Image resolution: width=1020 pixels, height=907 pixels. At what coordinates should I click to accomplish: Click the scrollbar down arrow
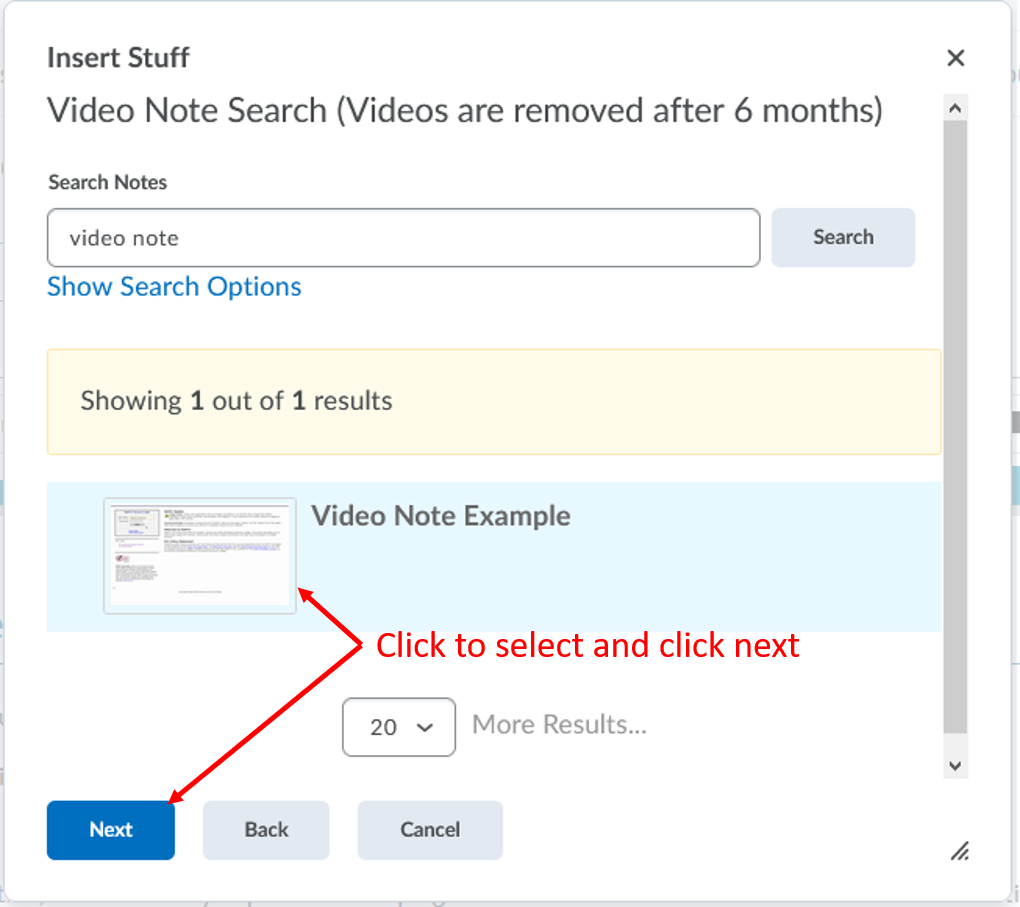click(955, 765)
